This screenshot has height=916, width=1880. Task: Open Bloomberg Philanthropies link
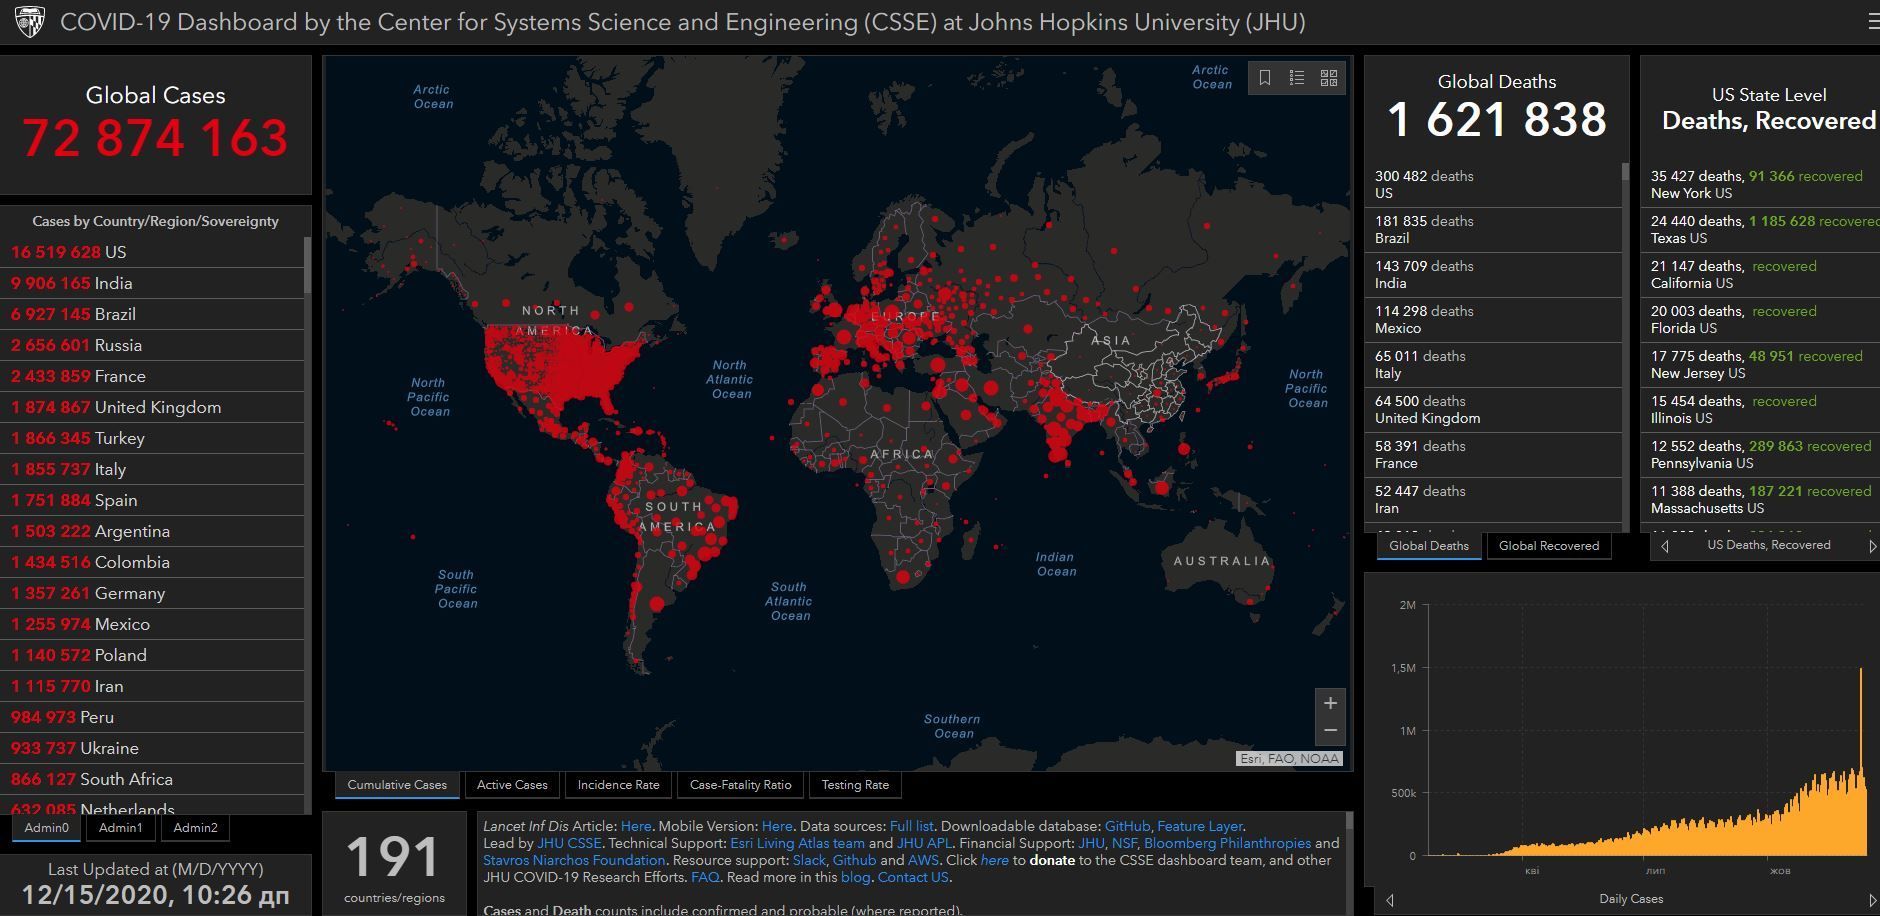pyautogui.click(x=1227, y=843)
